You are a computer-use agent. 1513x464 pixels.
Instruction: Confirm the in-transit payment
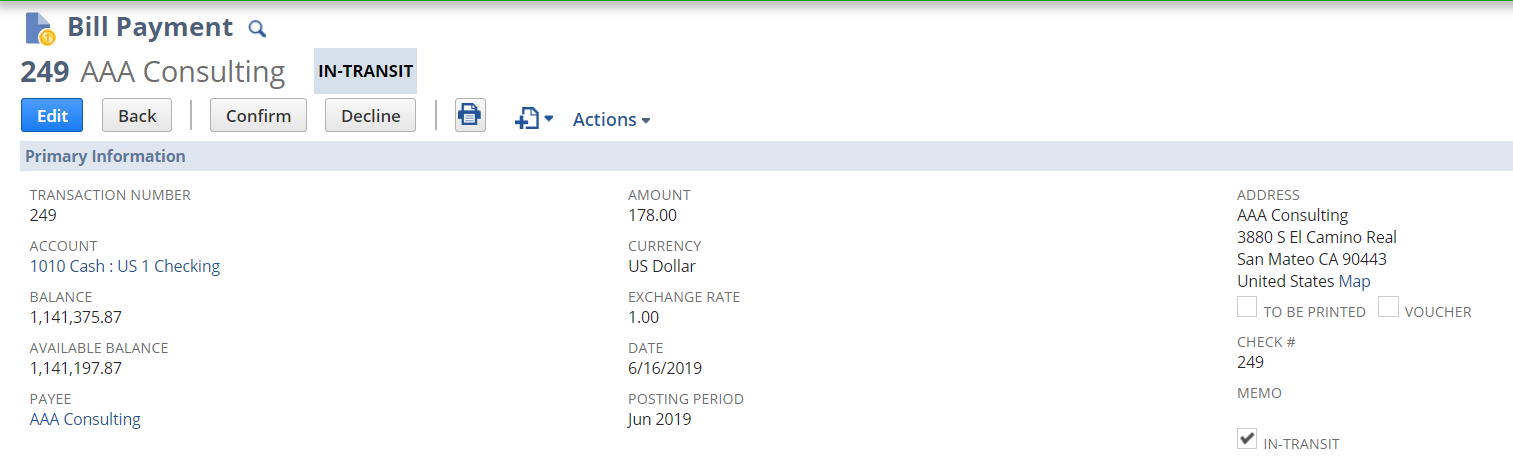[x=258, y=115]
